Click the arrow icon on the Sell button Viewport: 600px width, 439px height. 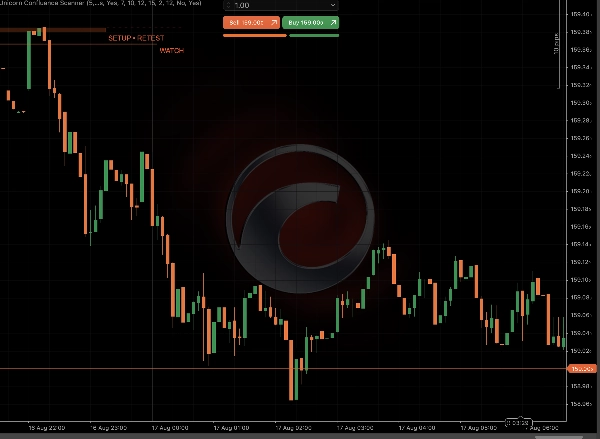click(274, 23)
